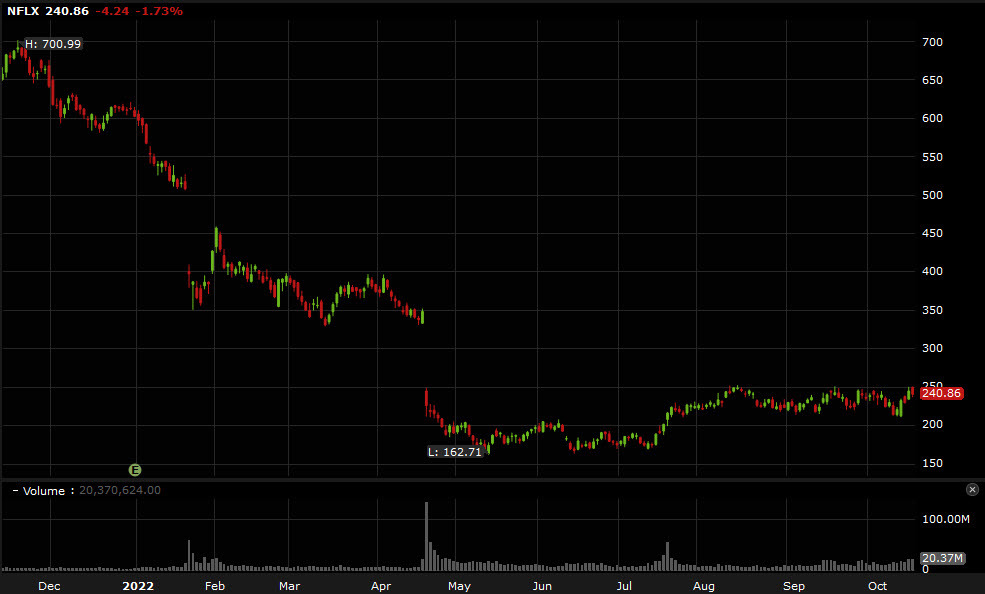Click the red 240.86 last-price tag
This screenshot has height=594, width=985.
(941, 393)
